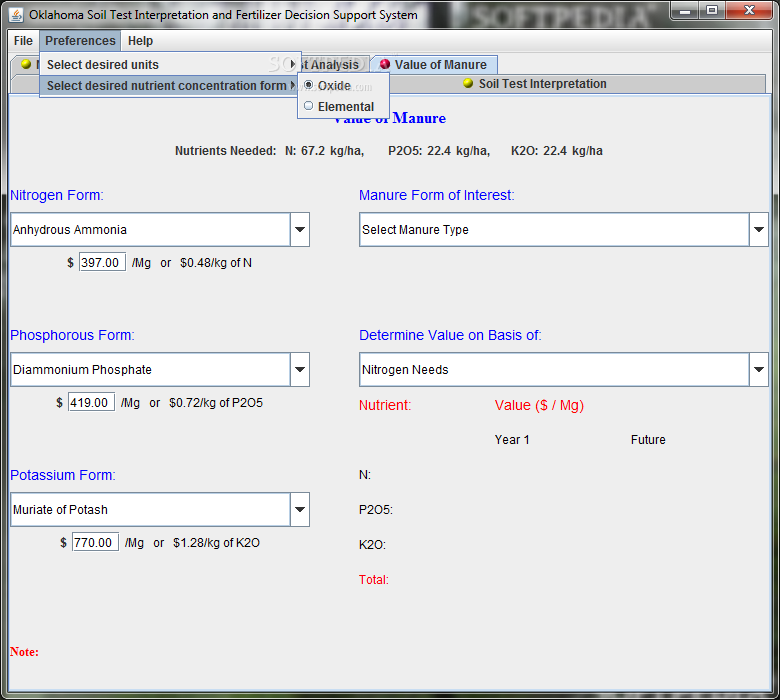Expand the Nitrogen Form dropdown arrow

[x=300, y=229]
